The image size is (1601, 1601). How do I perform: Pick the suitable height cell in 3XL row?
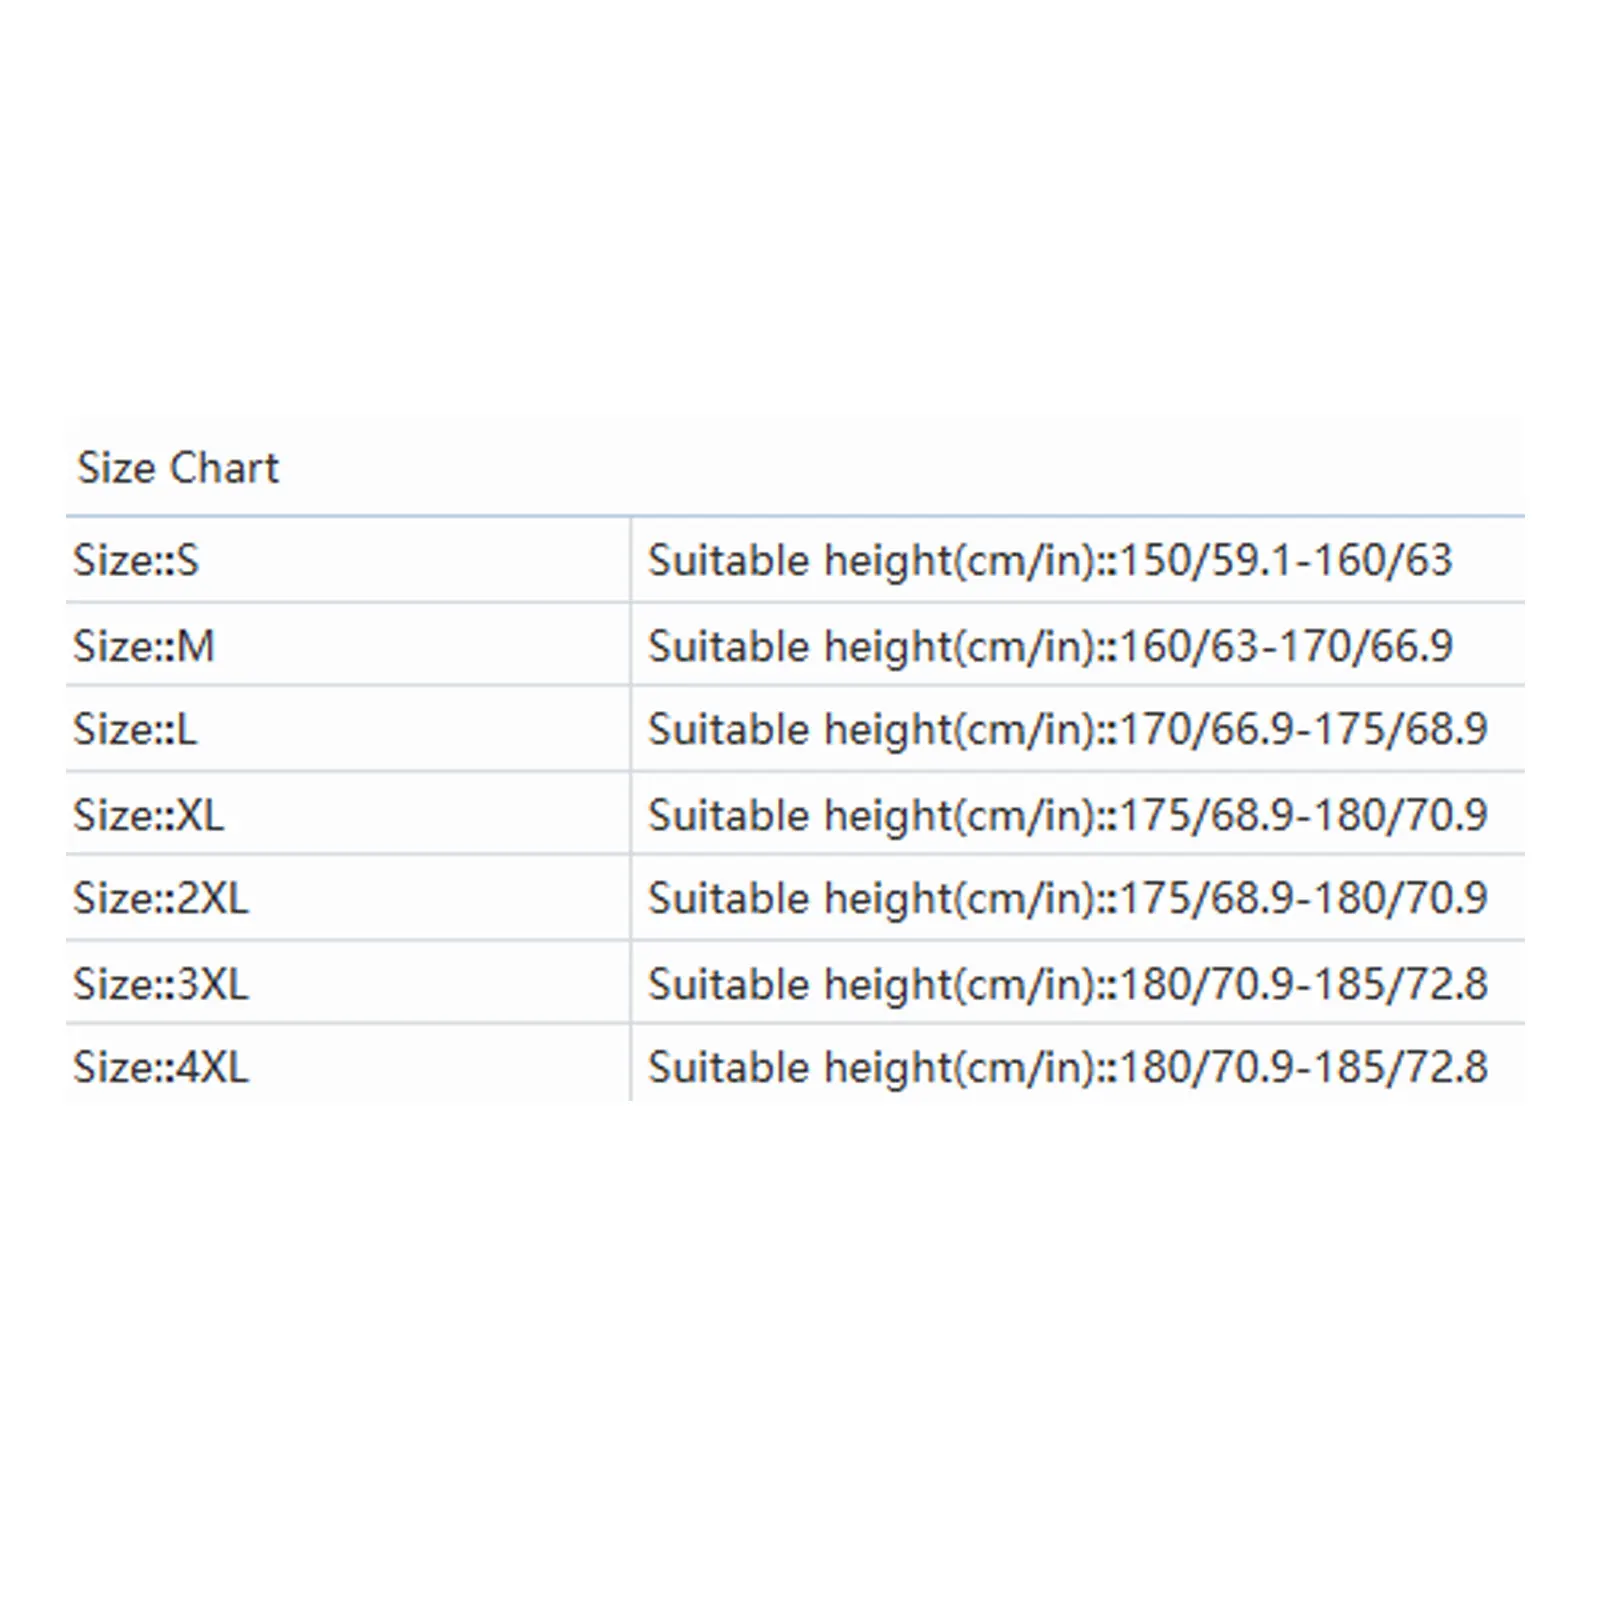[x=1067, y=984]
